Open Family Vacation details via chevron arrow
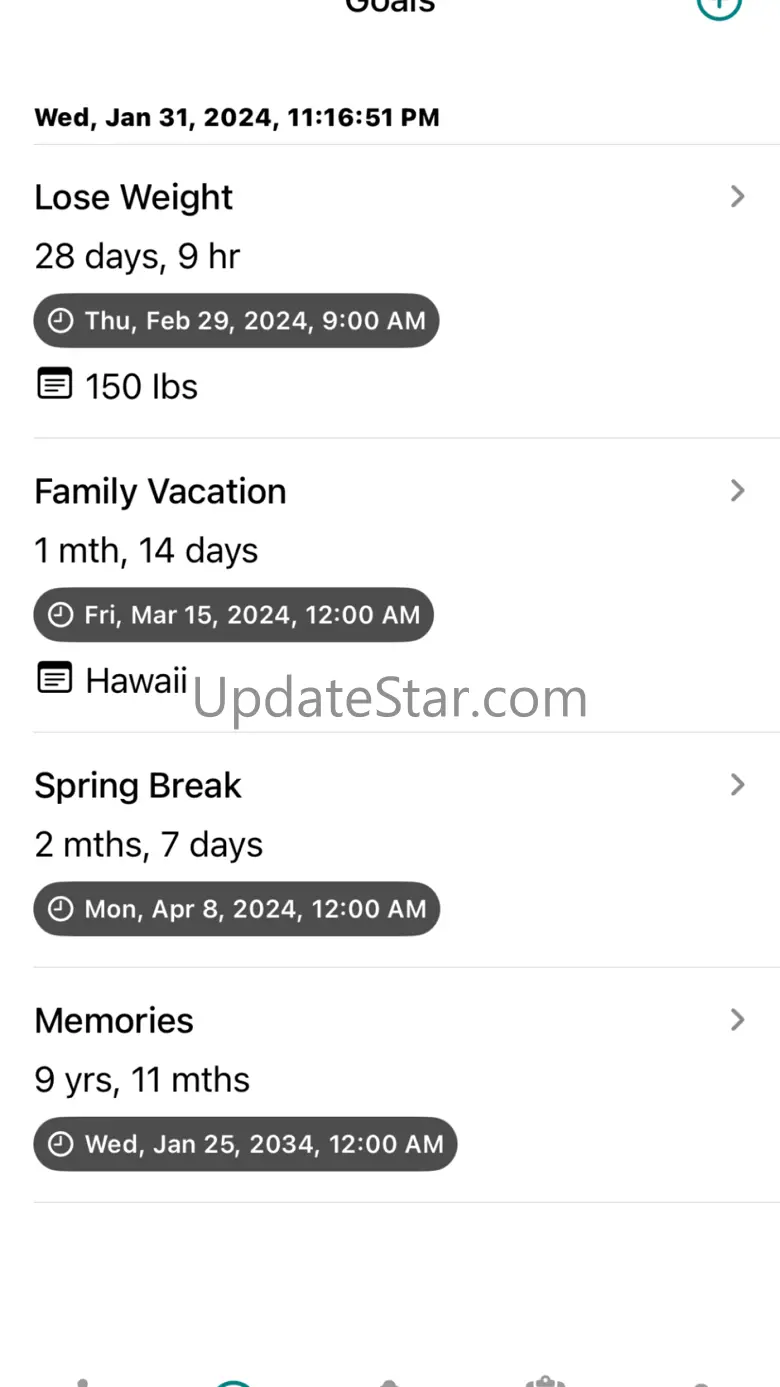This screenshot has width=780, height=1387. pos(738,491)
